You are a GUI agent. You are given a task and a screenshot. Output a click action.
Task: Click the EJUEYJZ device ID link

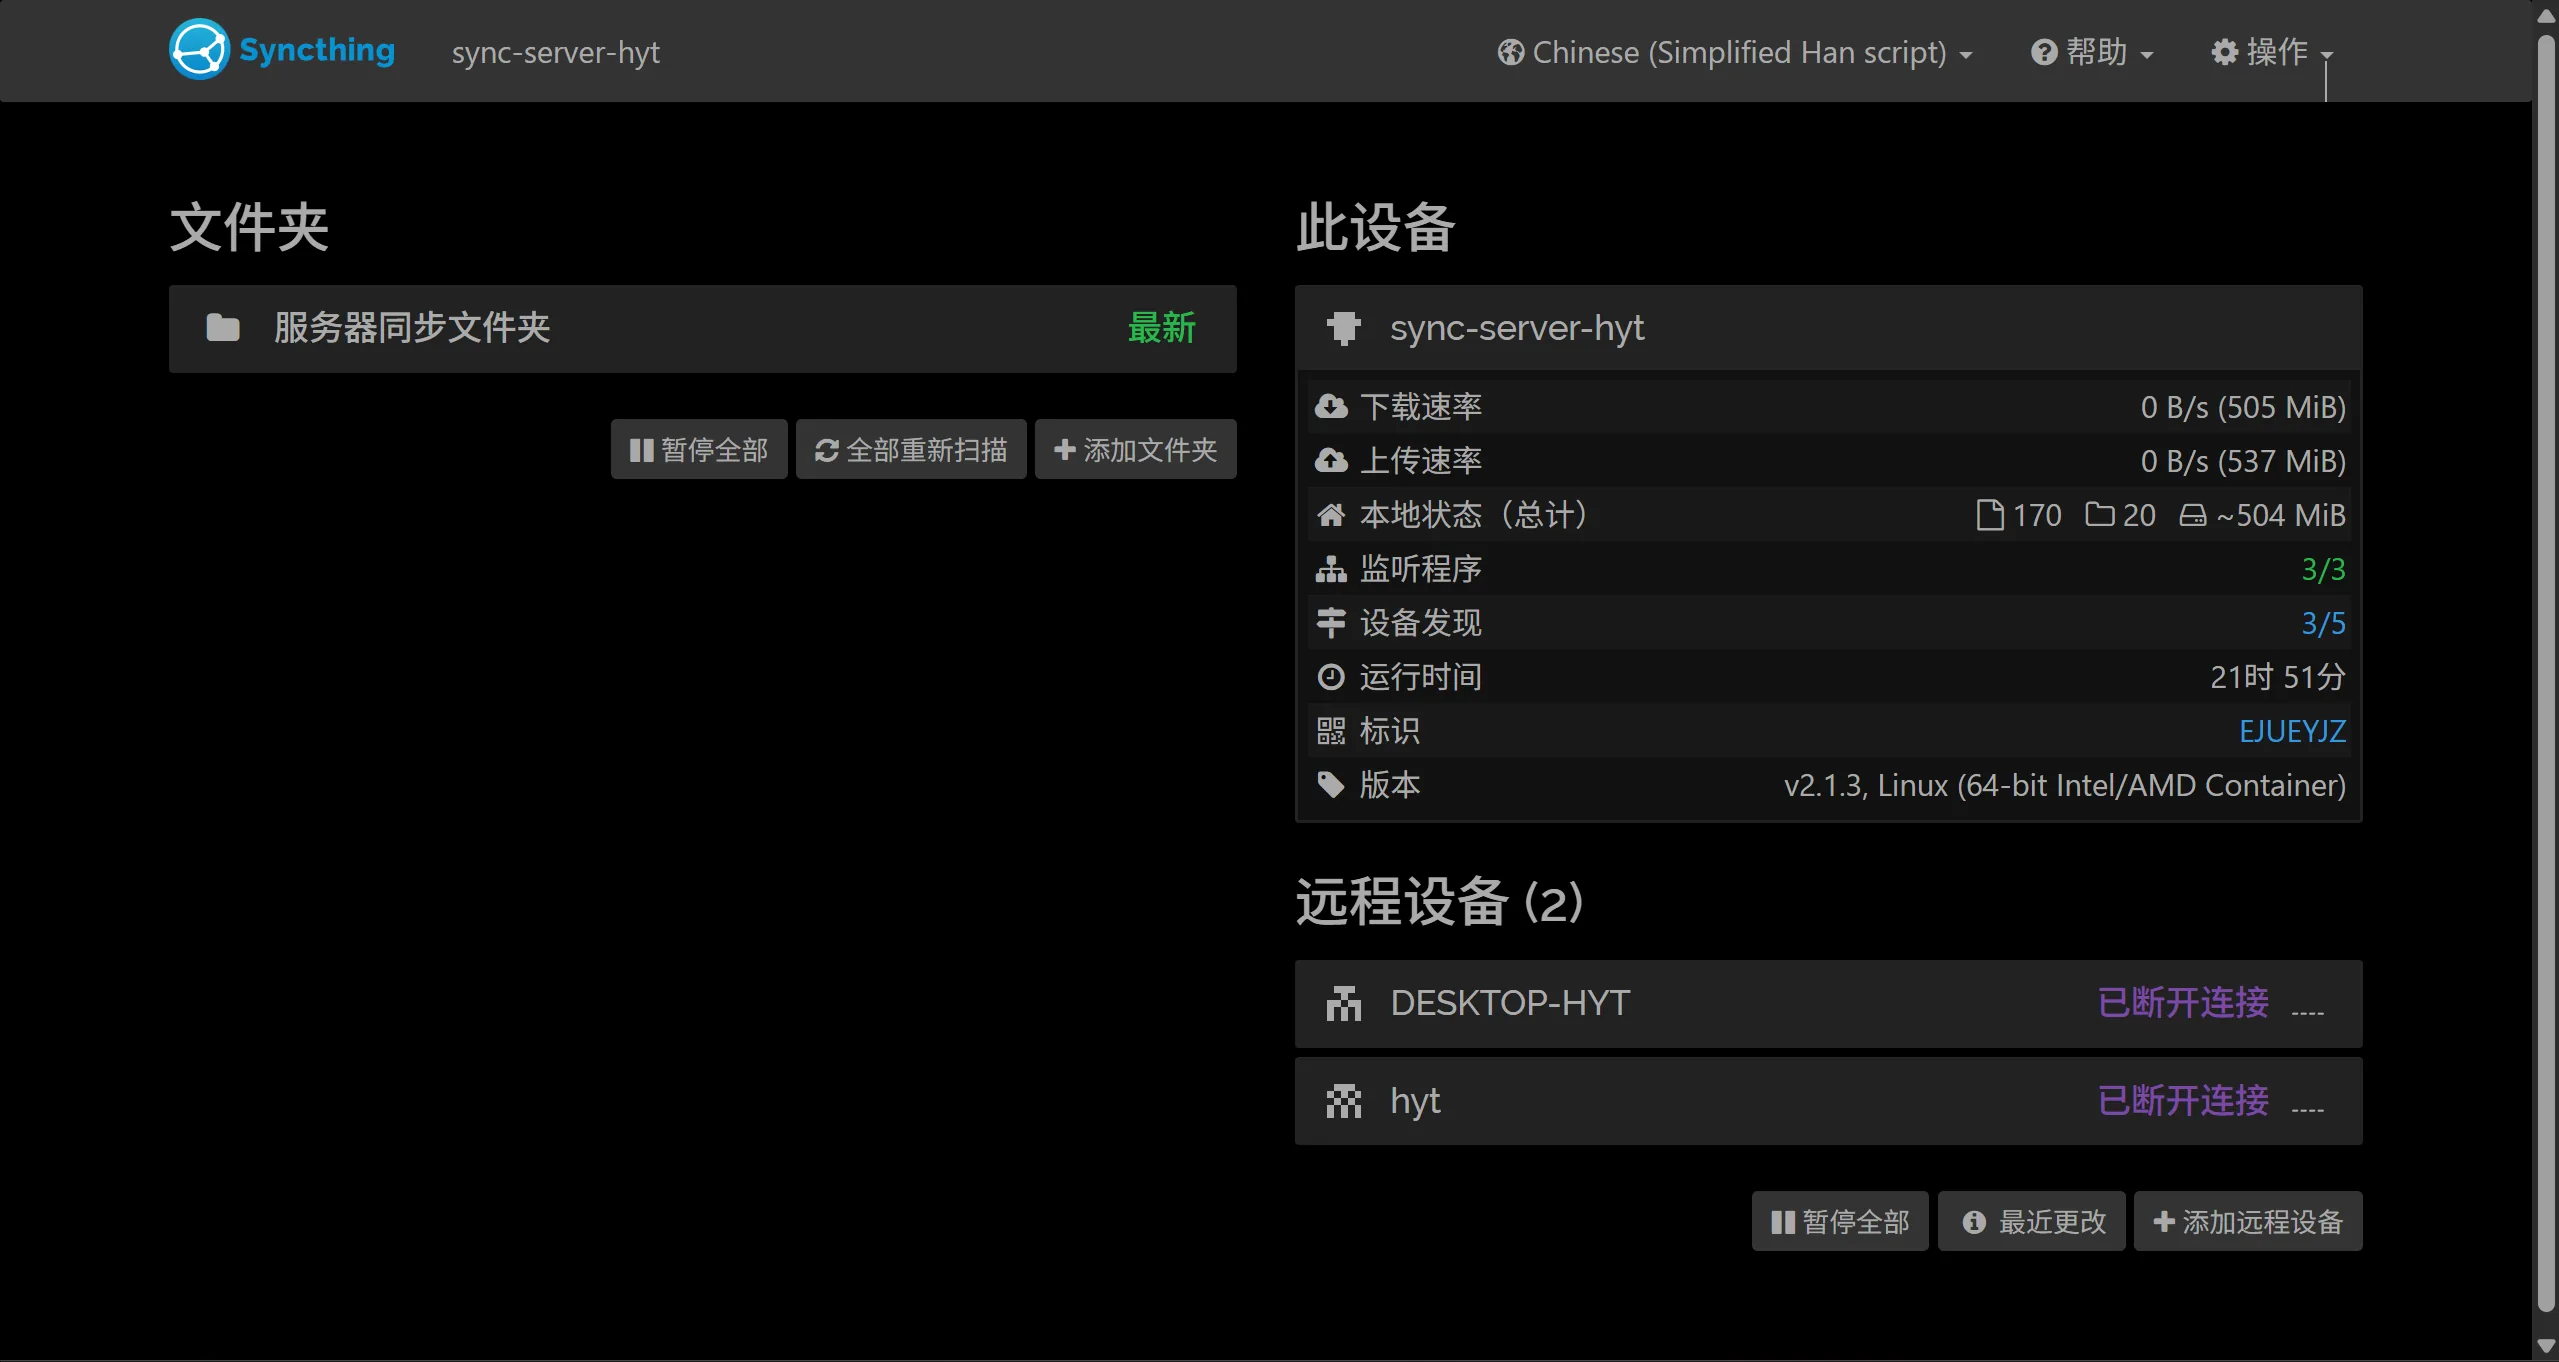pyautogui.click(x=2292, y=731)
